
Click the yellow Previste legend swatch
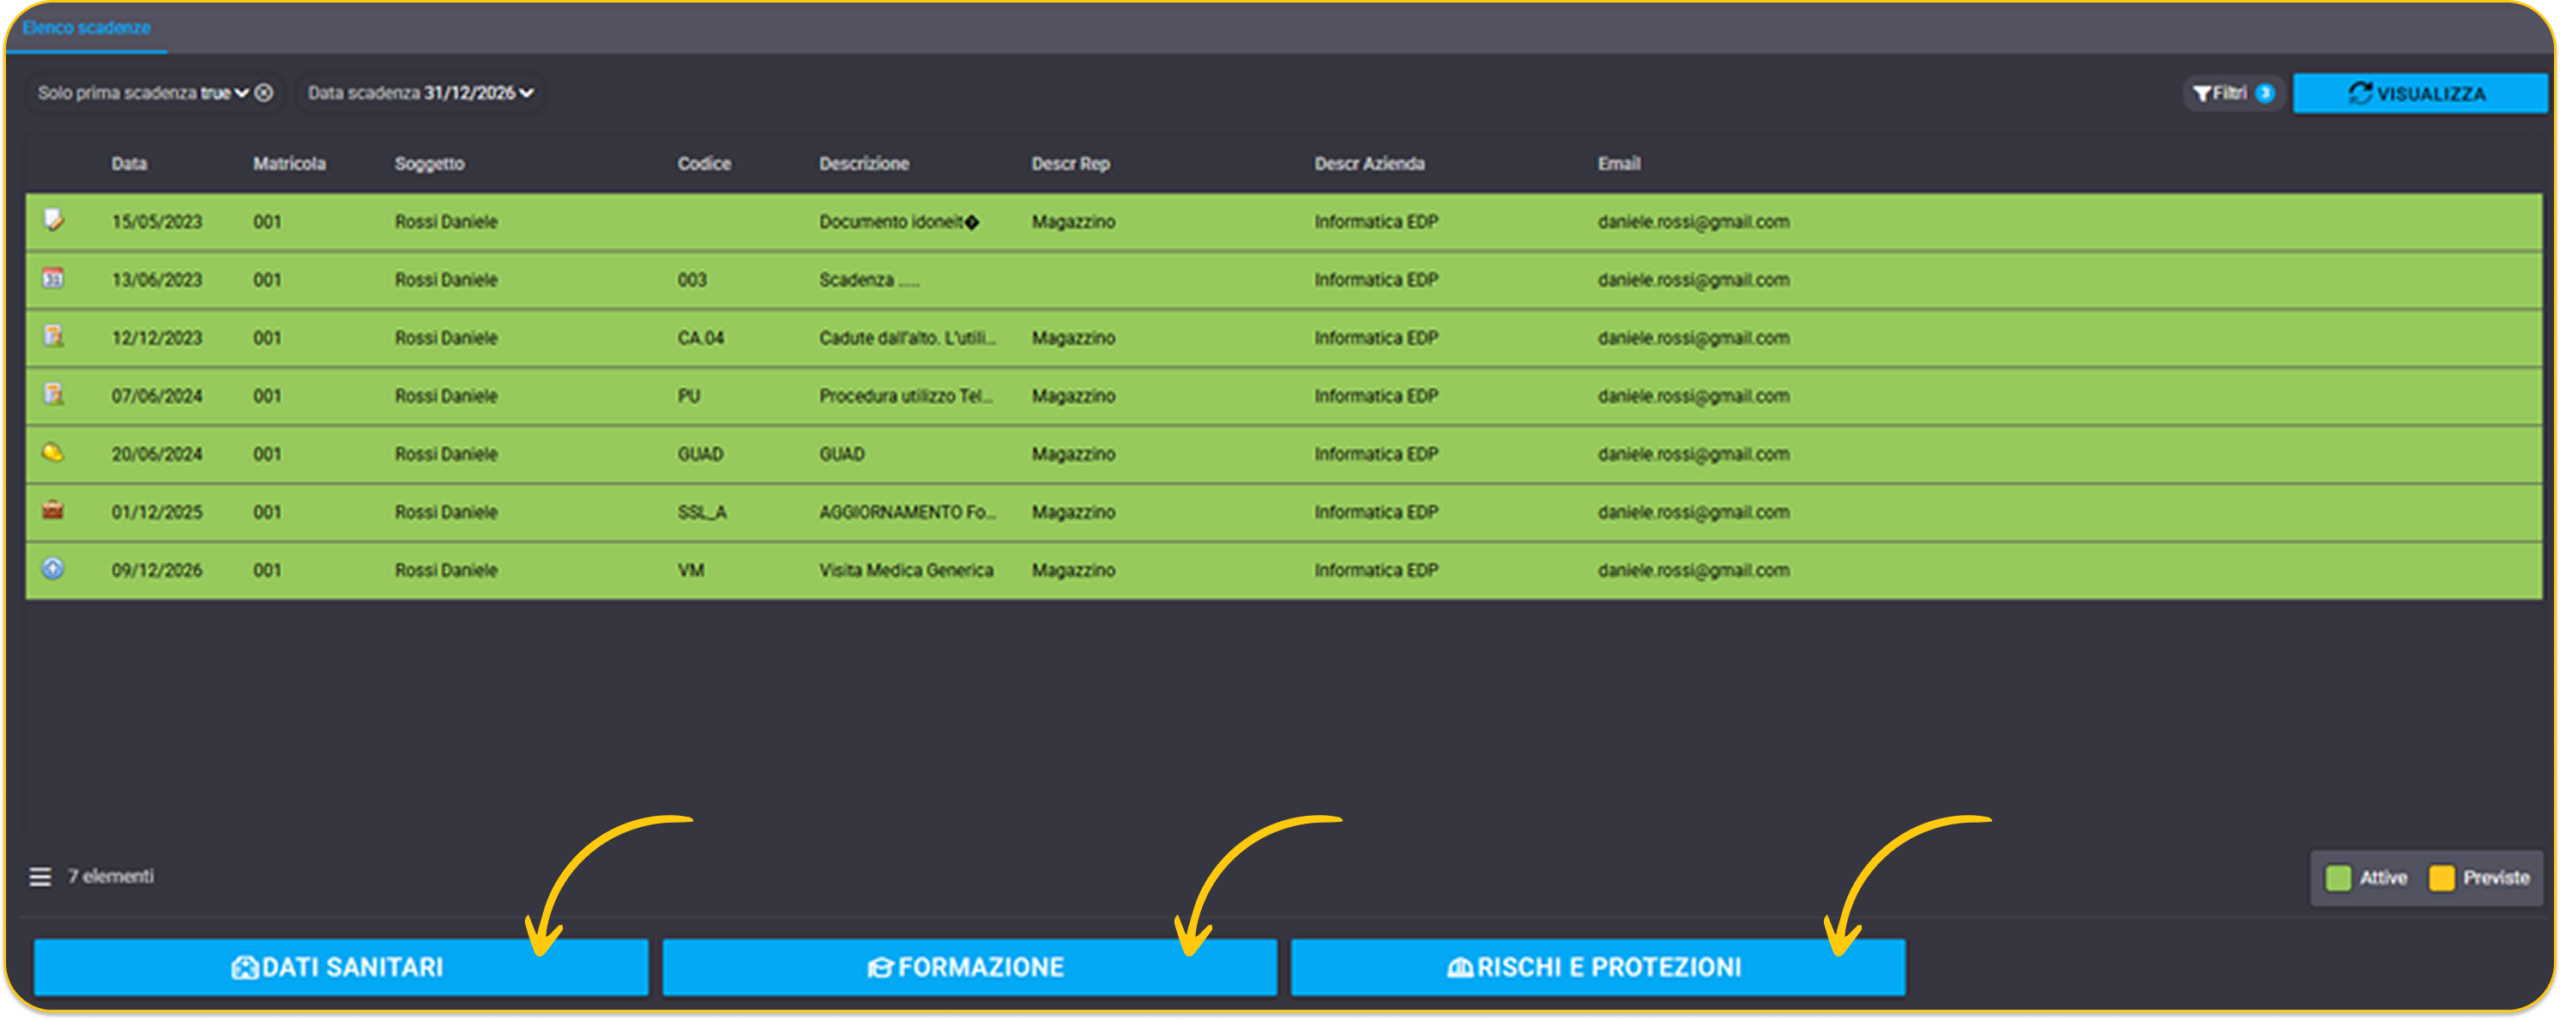[2442, 878]
